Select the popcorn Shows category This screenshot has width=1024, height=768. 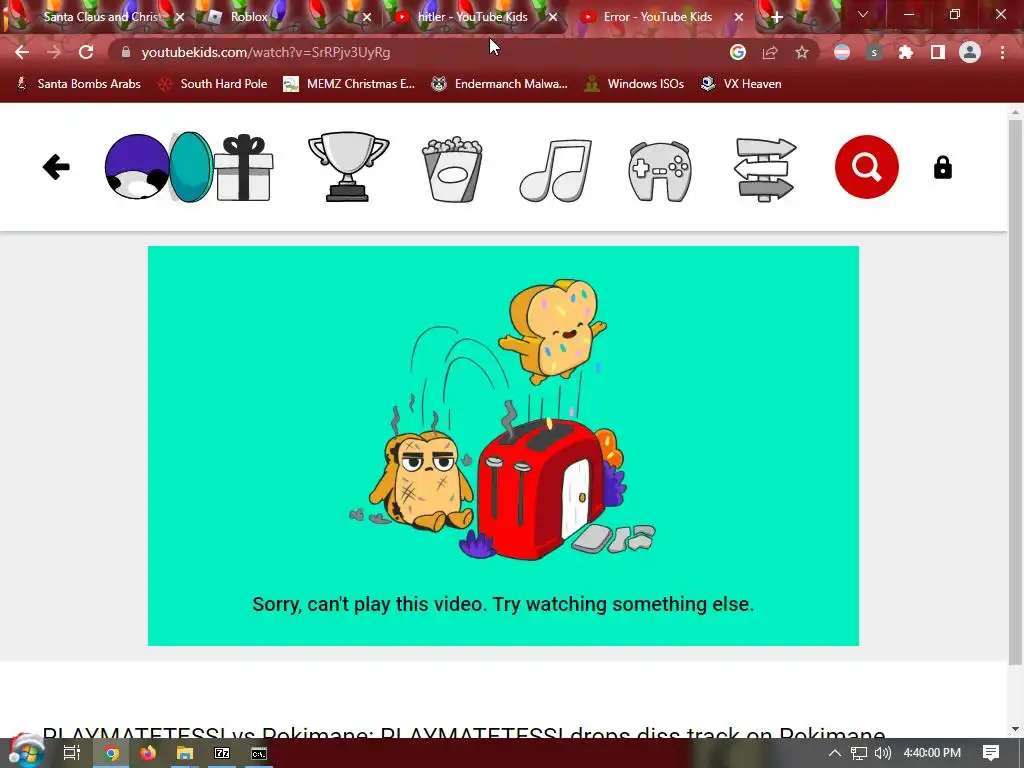[x=453, y=168]
